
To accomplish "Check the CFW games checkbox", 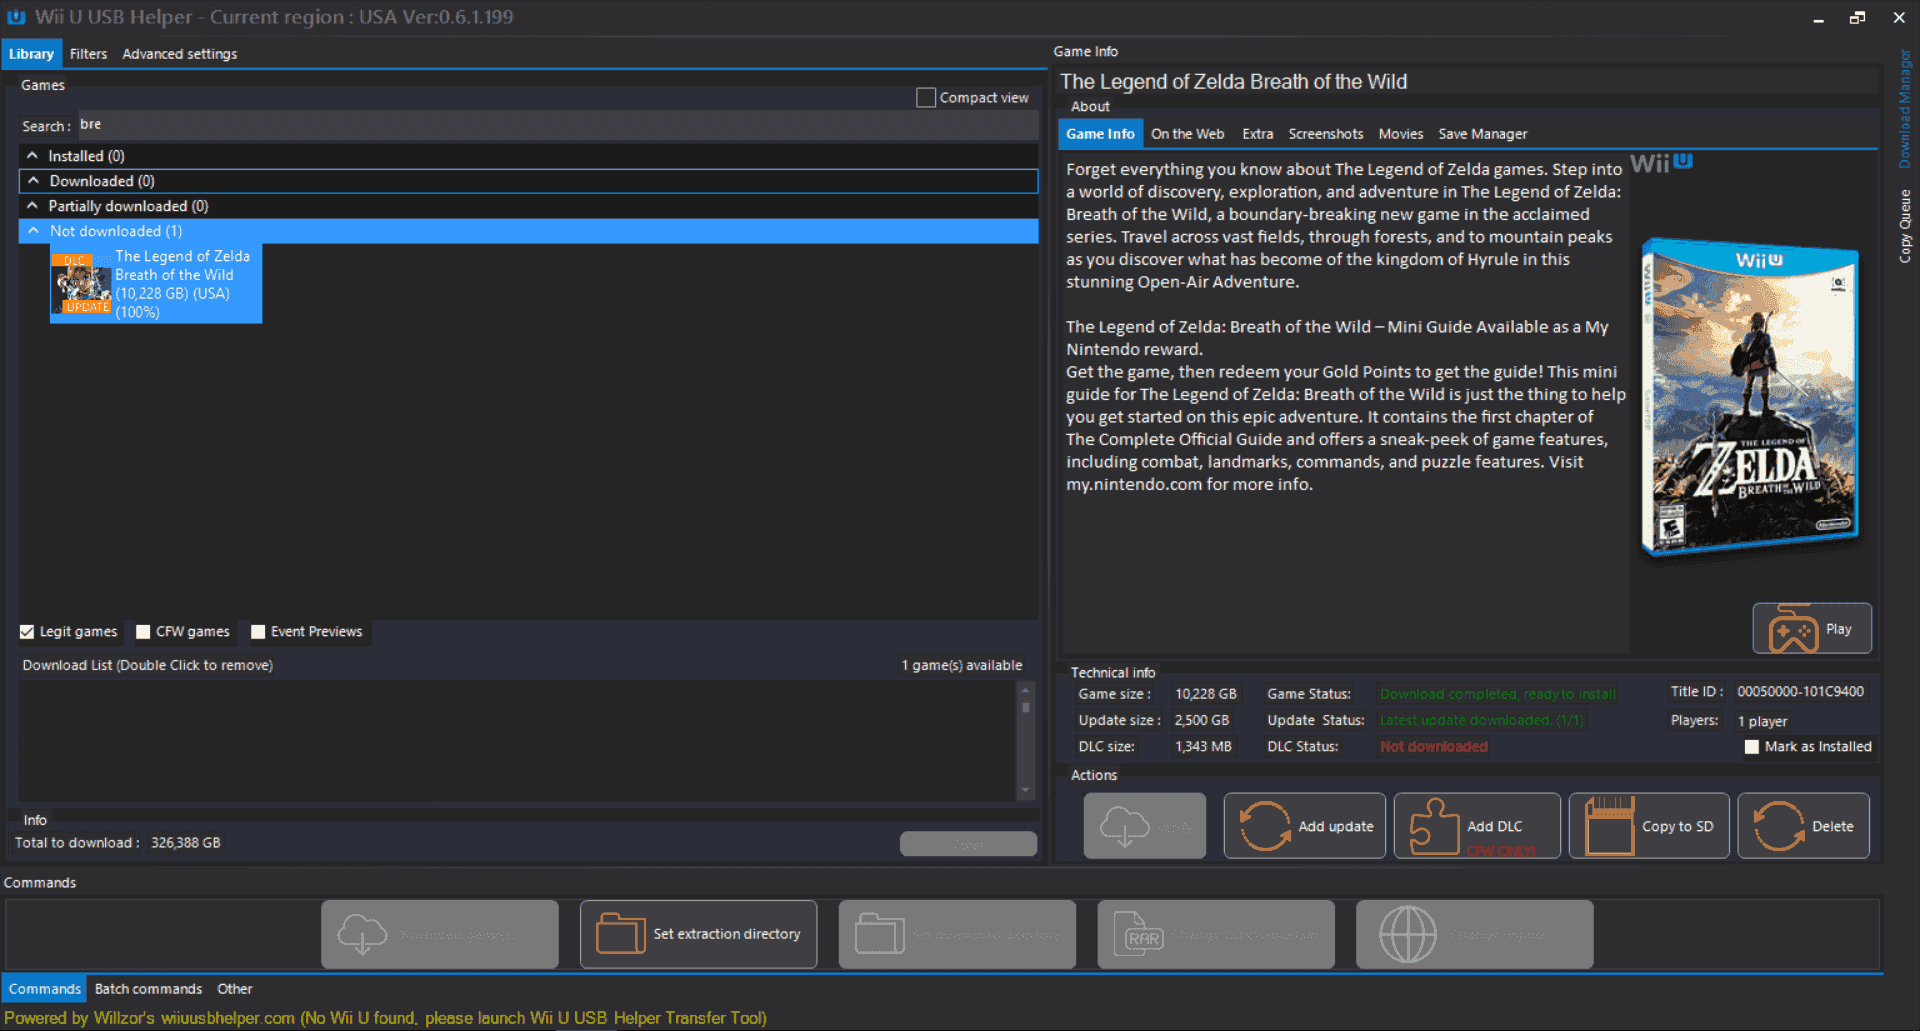I will (x=143, y=632).
